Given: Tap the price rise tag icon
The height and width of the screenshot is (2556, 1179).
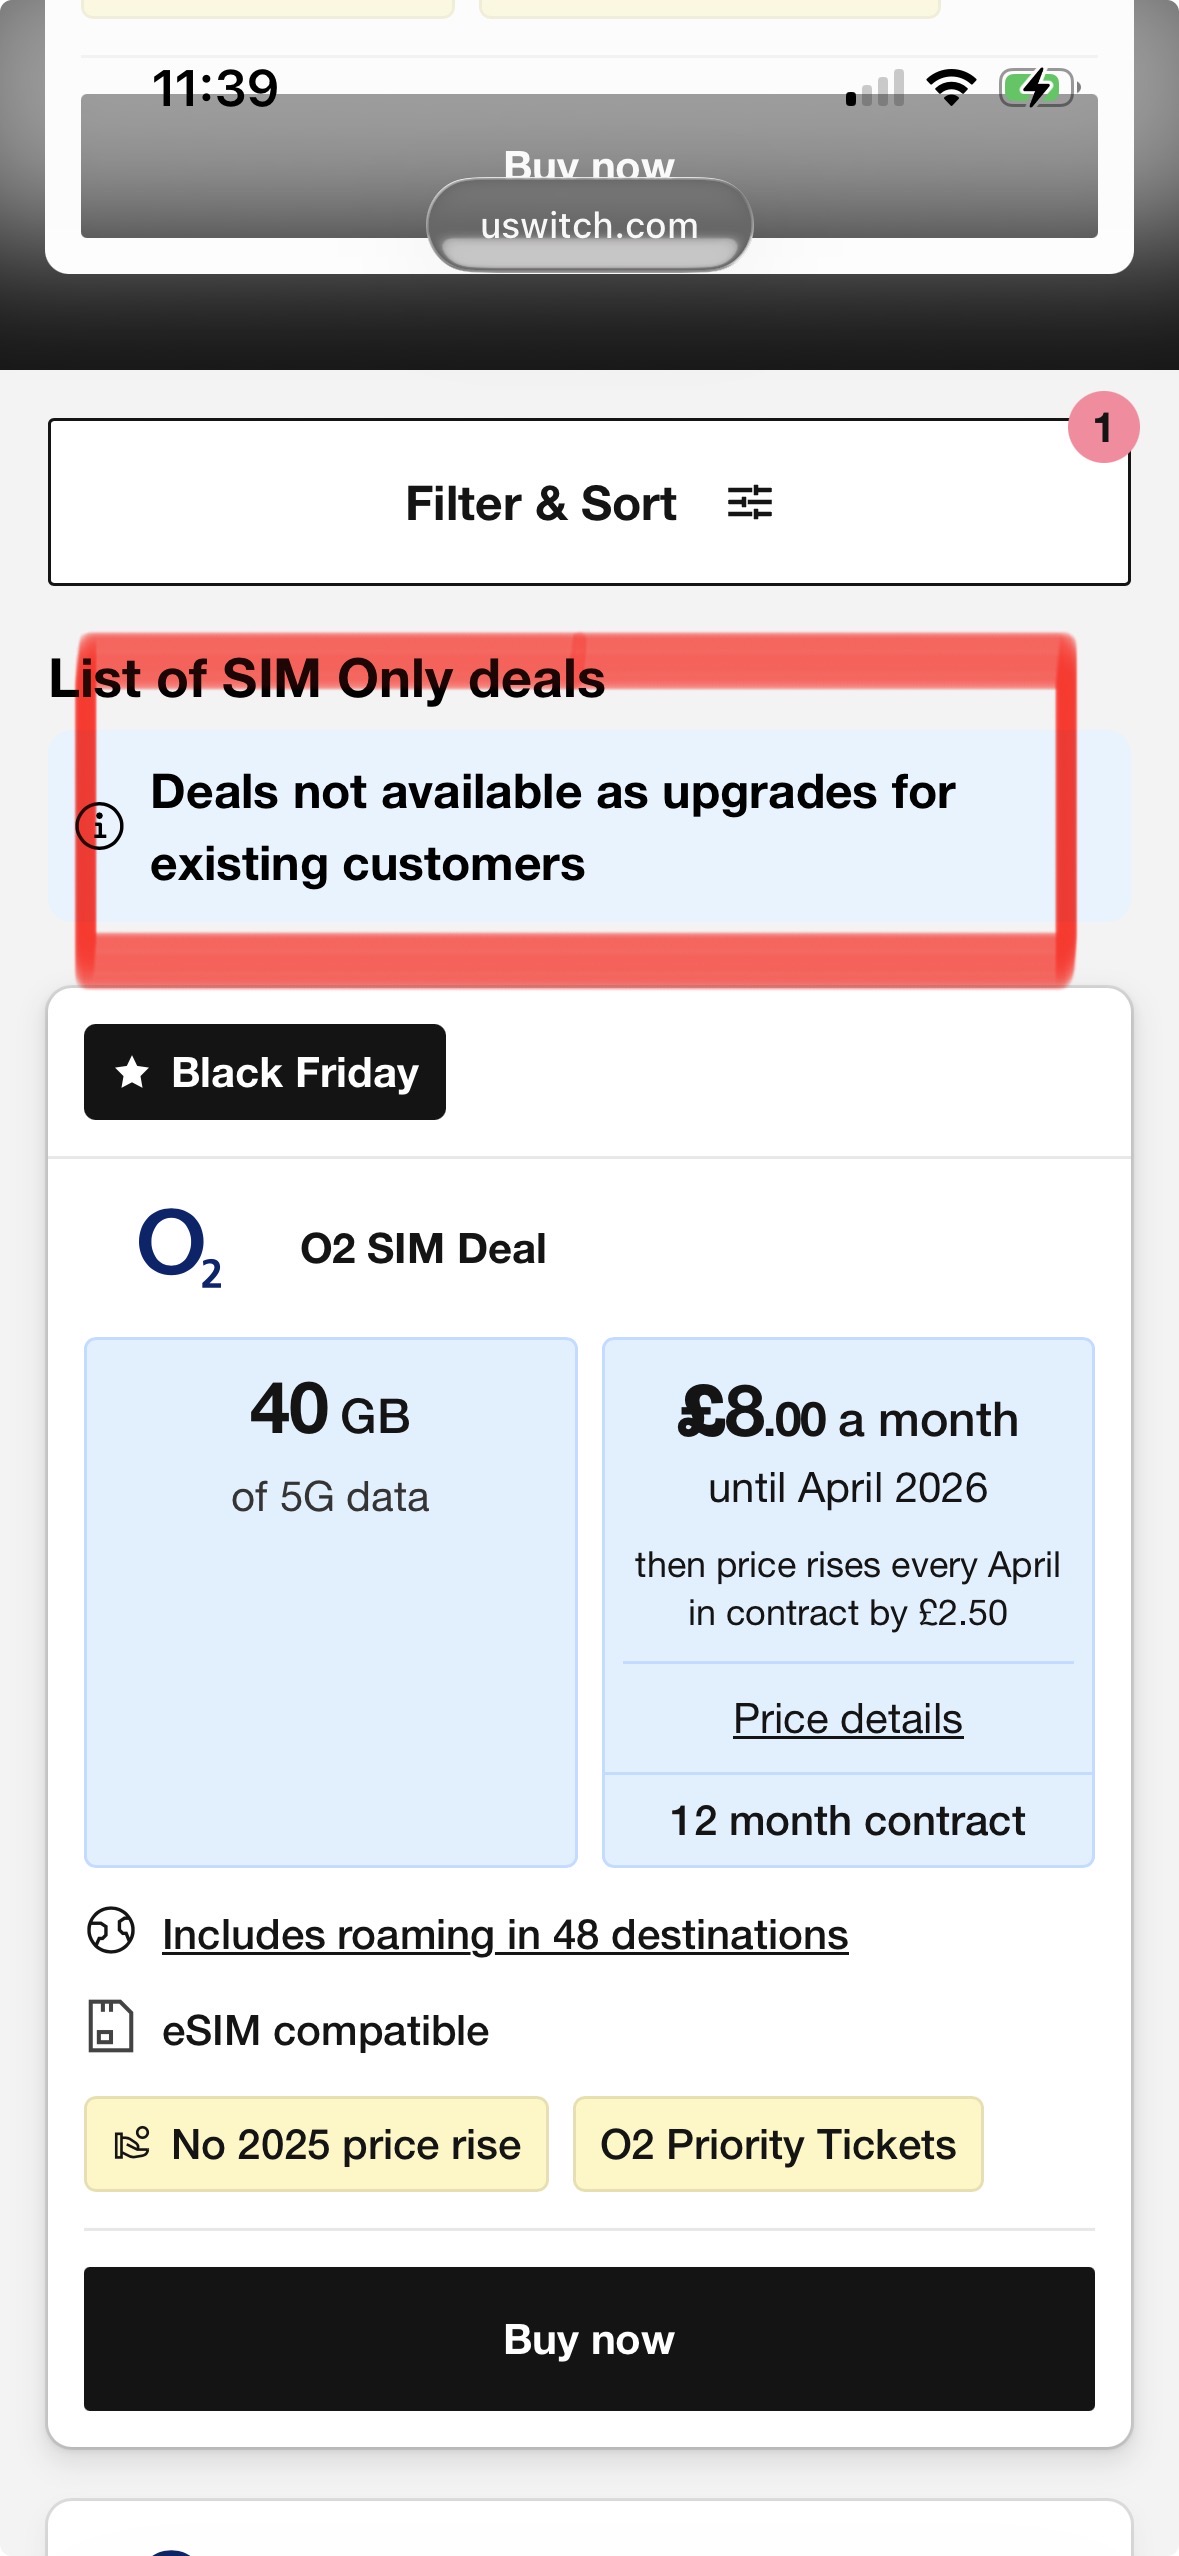Looking at the screenshot, I should tap(132, 2144).
